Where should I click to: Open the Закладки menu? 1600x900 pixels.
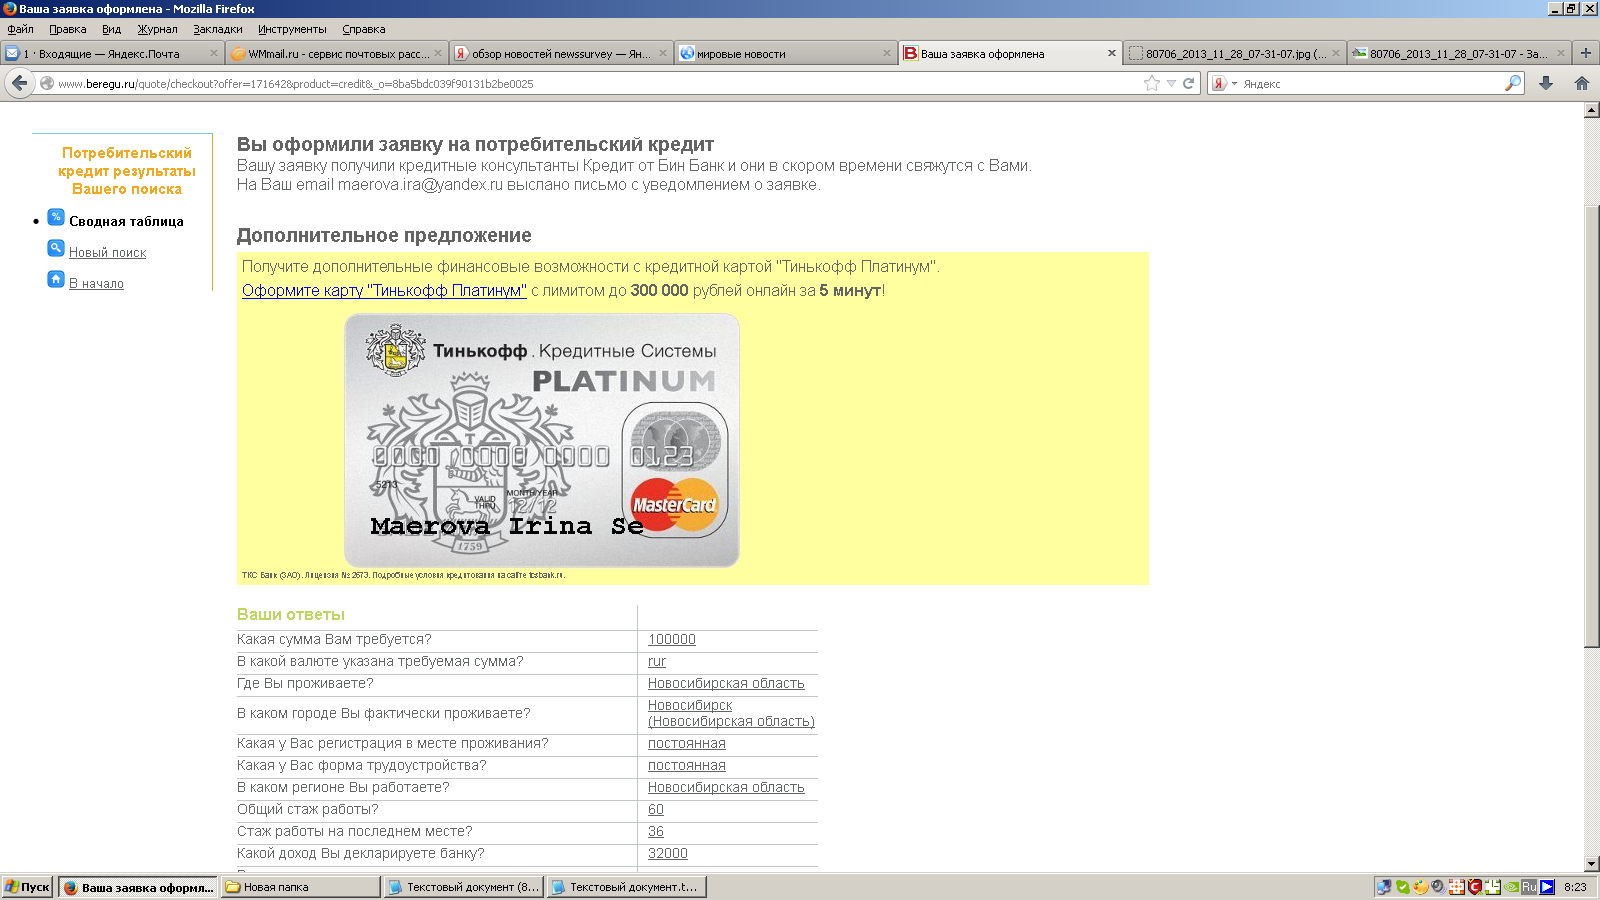point(218,29)
